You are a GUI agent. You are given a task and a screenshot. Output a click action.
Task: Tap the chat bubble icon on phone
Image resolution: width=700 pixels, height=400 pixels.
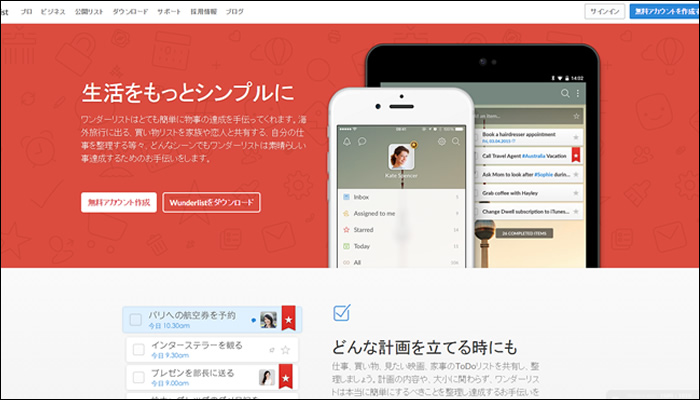click(362, 142)
